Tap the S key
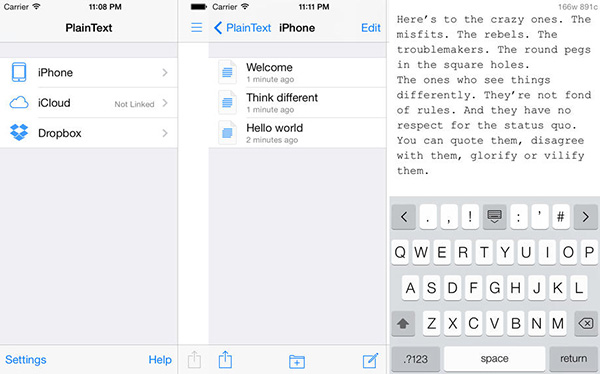 [x=432, y=288]
